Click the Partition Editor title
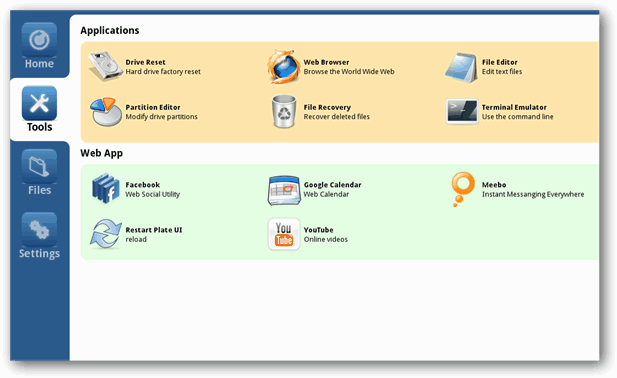617x378 pixels. coord(153,107)
